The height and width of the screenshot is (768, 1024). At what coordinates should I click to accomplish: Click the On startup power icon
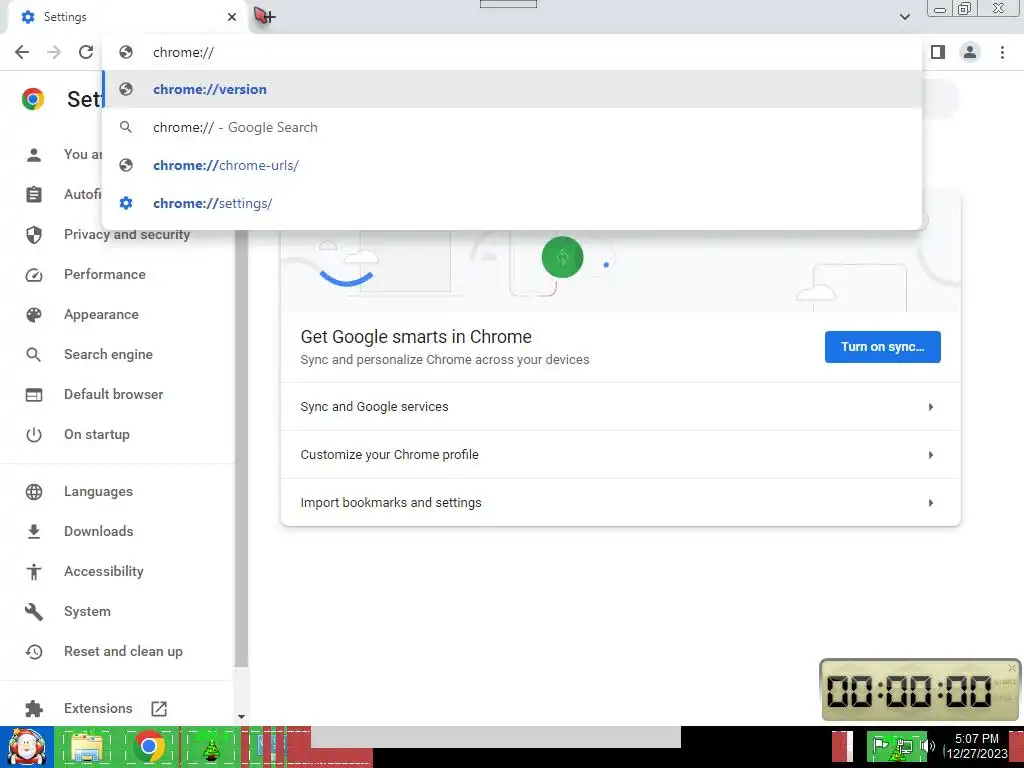pos(33,435)
